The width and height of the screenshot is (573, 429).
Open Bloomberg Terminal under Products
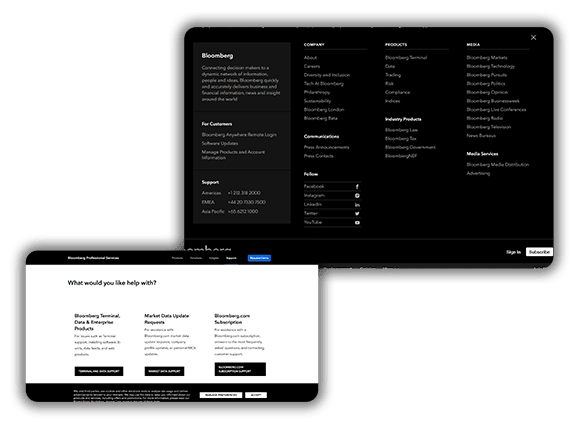pos(406,57)
